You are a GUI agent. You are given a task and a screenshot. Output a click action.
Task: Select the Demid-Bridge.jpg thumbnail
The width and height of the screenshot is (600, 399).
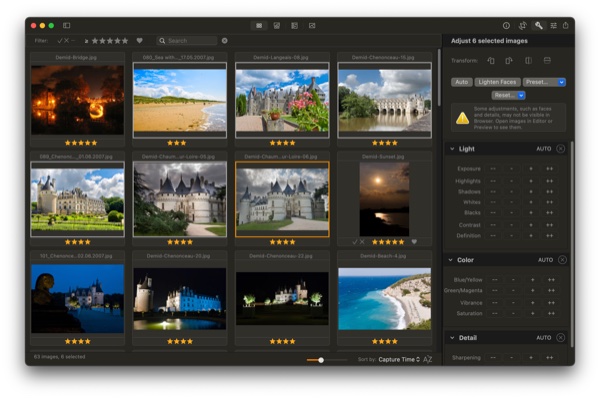(77, 100)
